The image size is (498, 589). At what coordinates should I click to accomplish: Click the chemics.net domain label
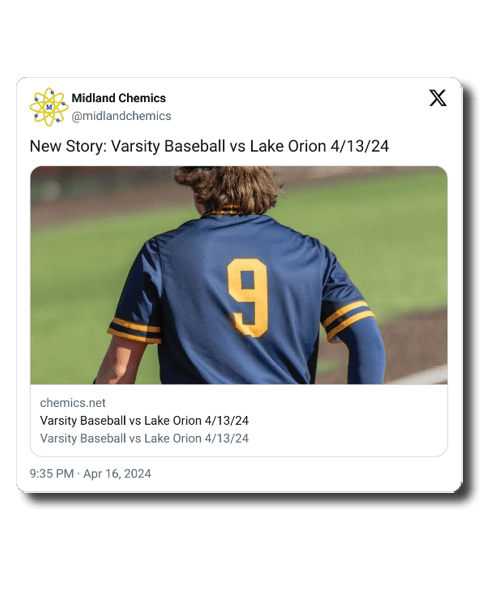tap(73, 403)
